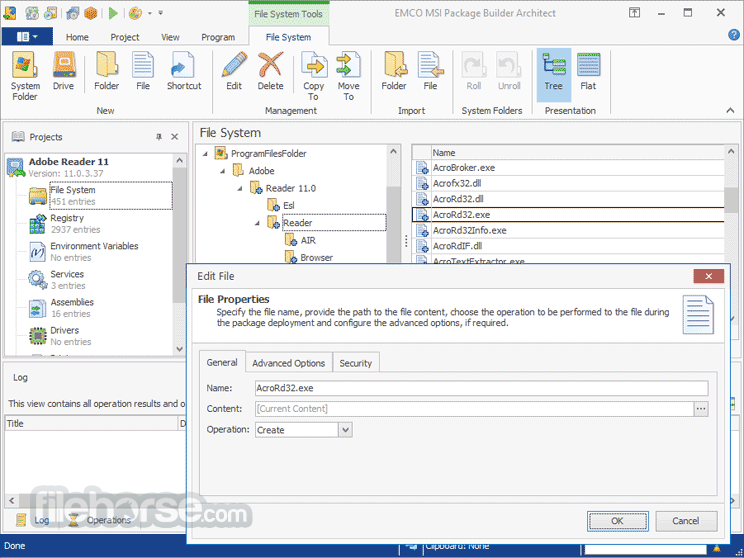Open the application menu dropdown button
This screenshot has width=744, height=558.
tap(27, 37)
